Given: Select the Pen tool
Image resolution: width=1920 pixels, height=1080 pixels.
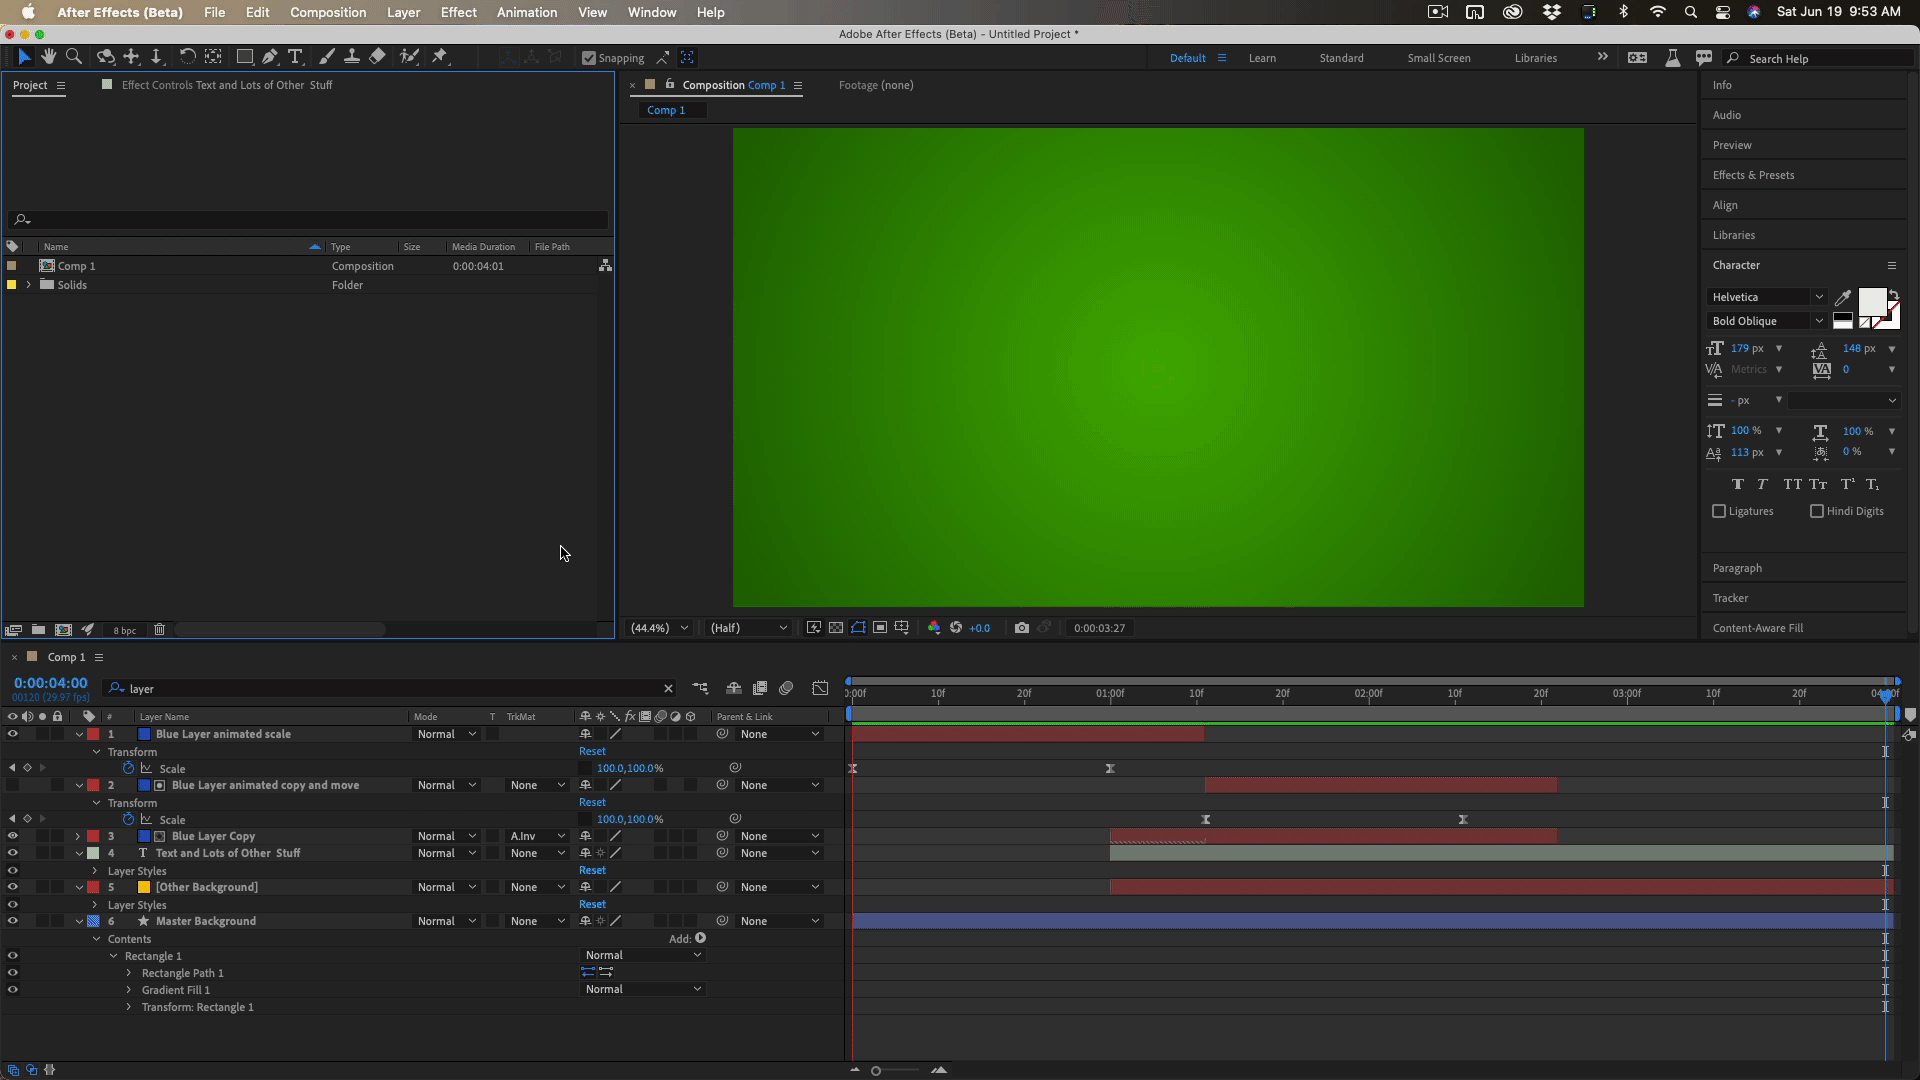Looking at the screenshot, I should coord(270,57).
